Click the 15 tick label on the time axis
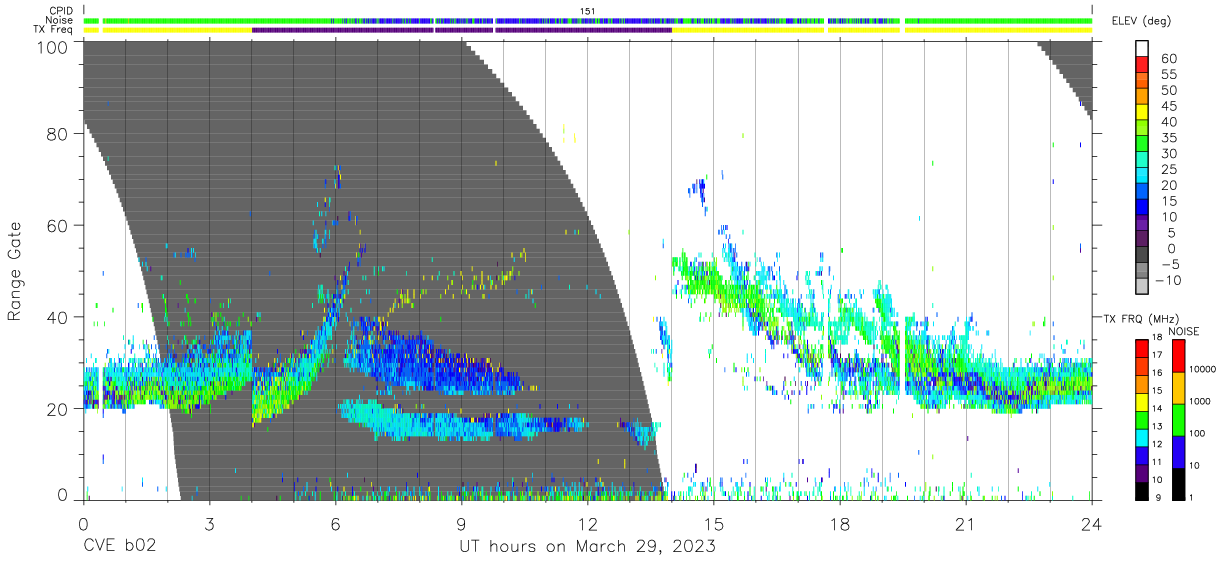The height and width of the screenshot is (567, 1228). pos(714,523)
